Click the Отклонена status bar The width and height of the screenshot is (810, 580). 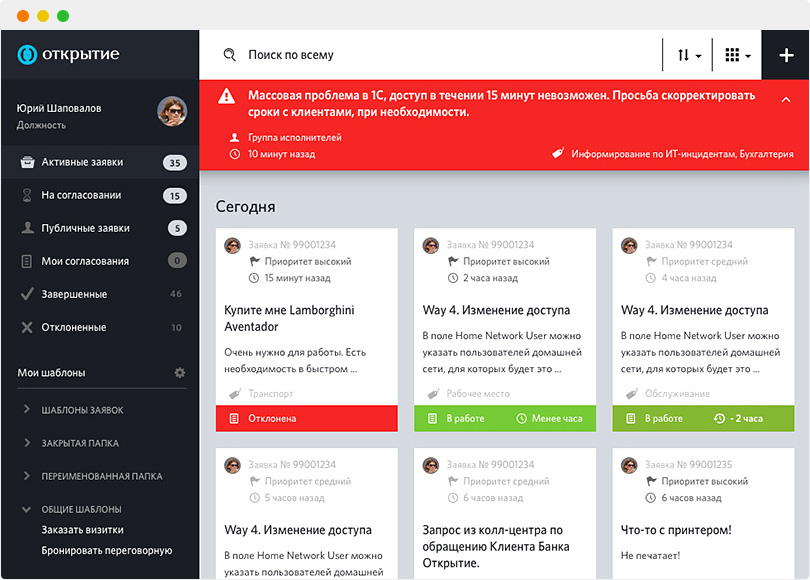point(307,418)
